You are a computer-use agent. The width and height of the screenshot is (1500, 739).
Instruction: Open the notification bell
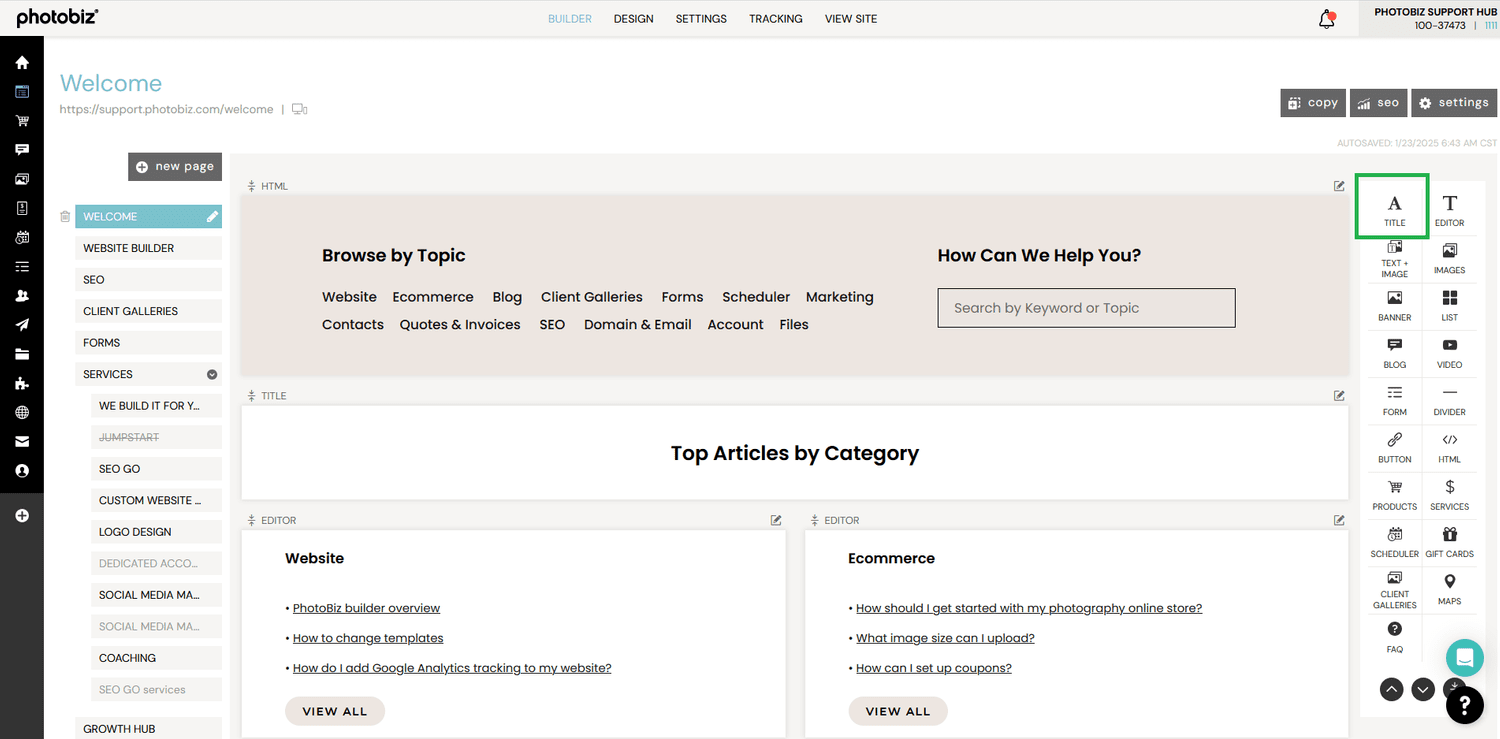(x=1327, y=19)
